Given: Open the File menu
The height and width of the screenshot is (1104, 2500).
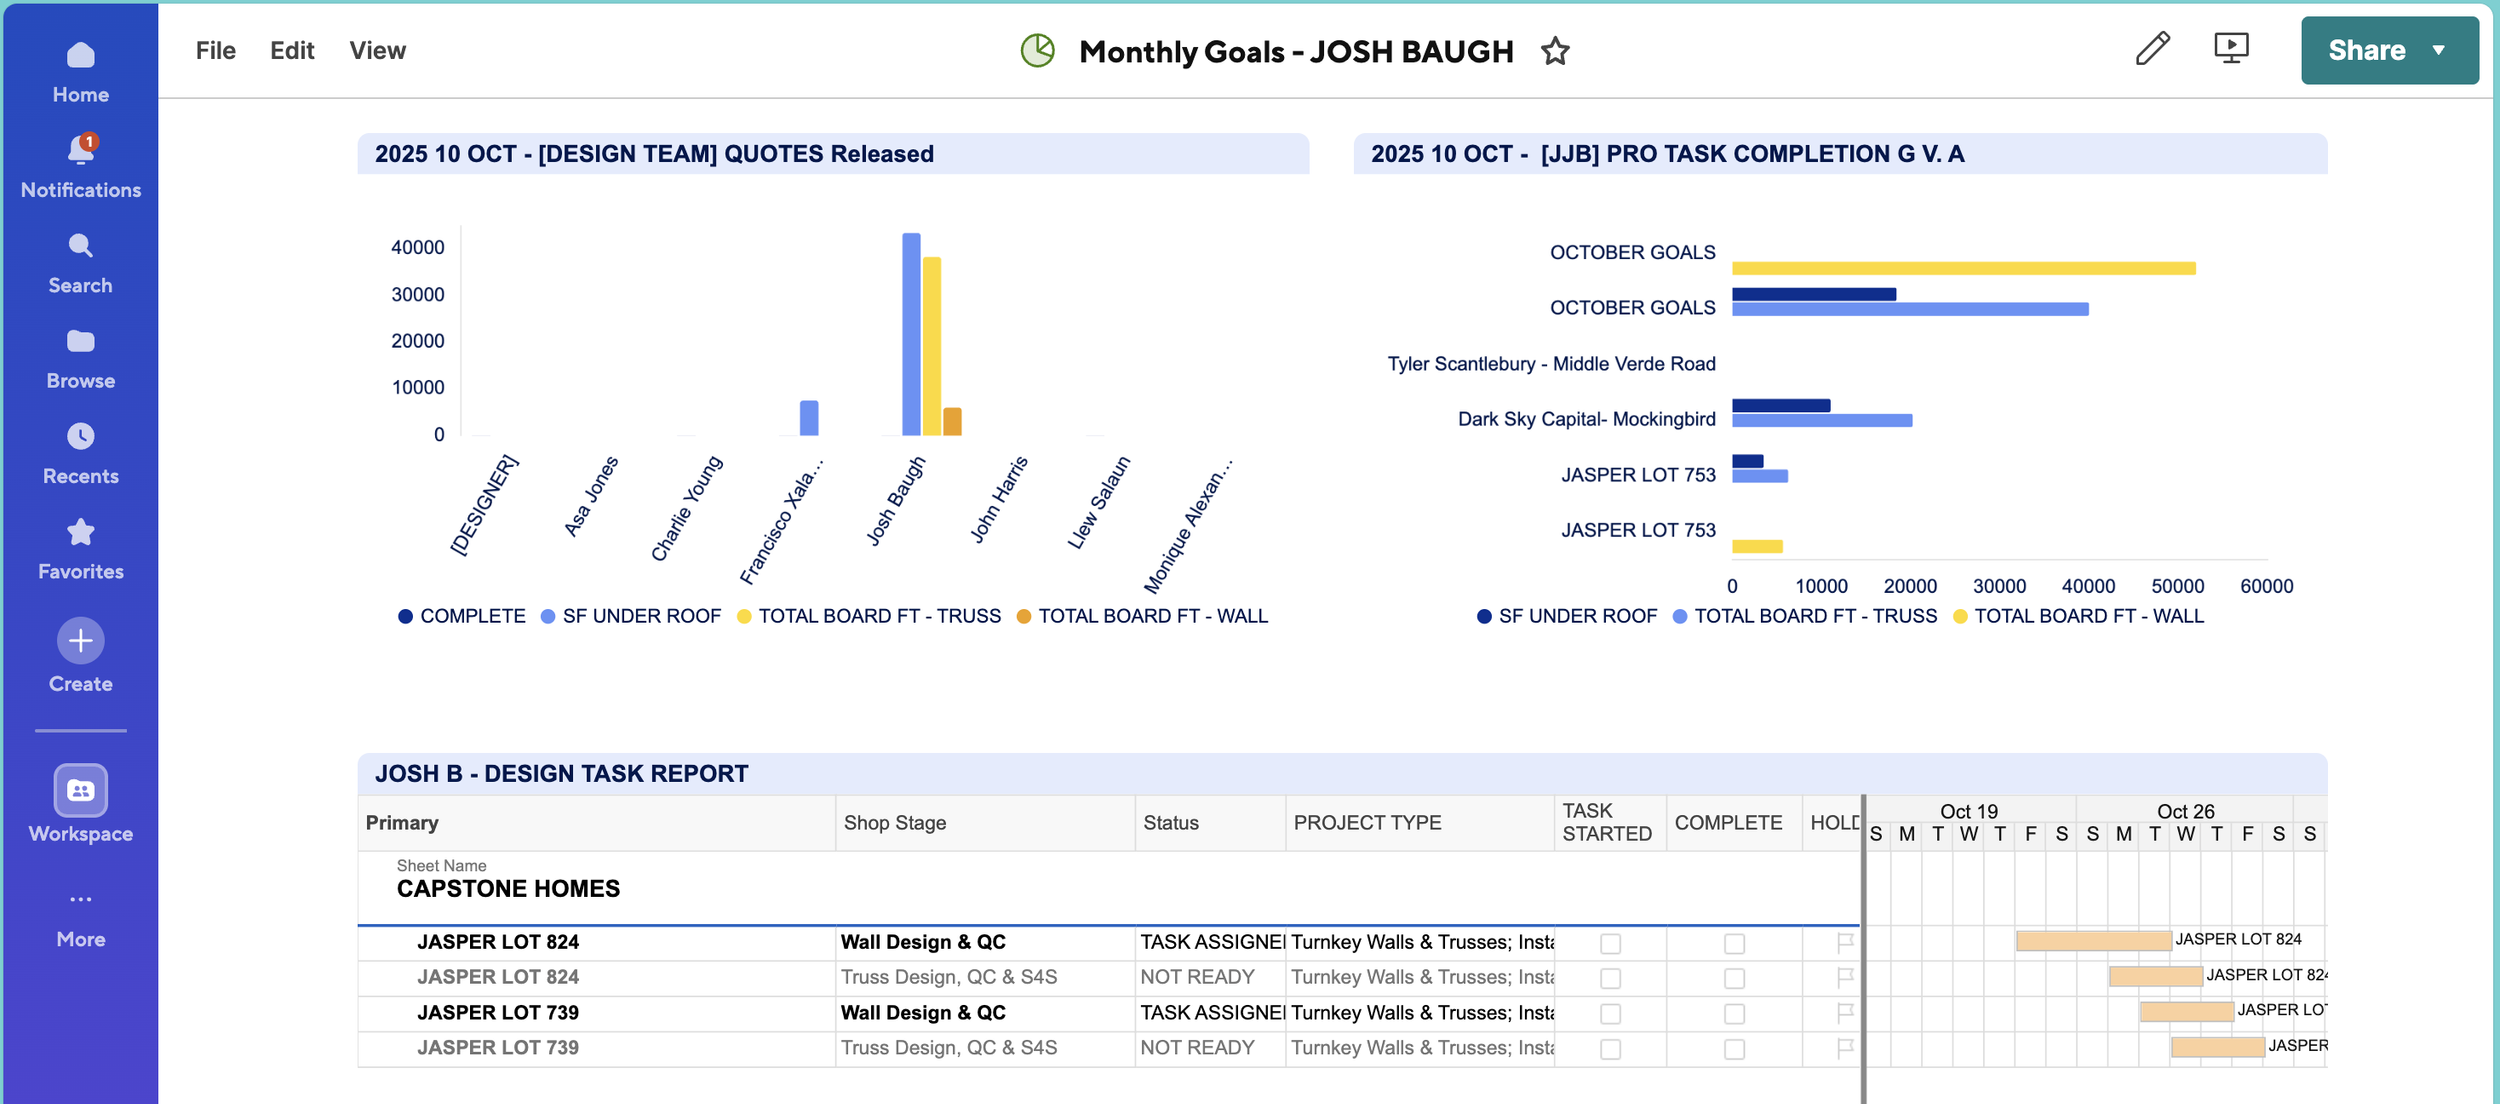Looking at the screenshot, I should coord(216,51).
